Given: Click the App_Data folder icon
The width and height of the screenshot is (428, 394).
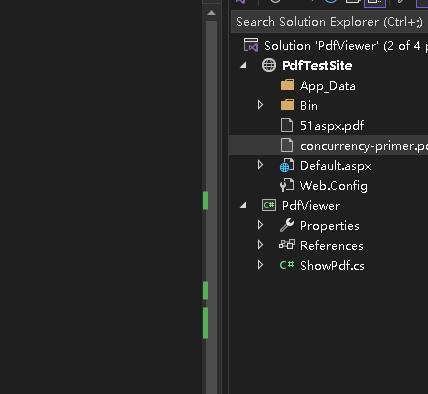Looking at the screenshot, I should [287, 85].
